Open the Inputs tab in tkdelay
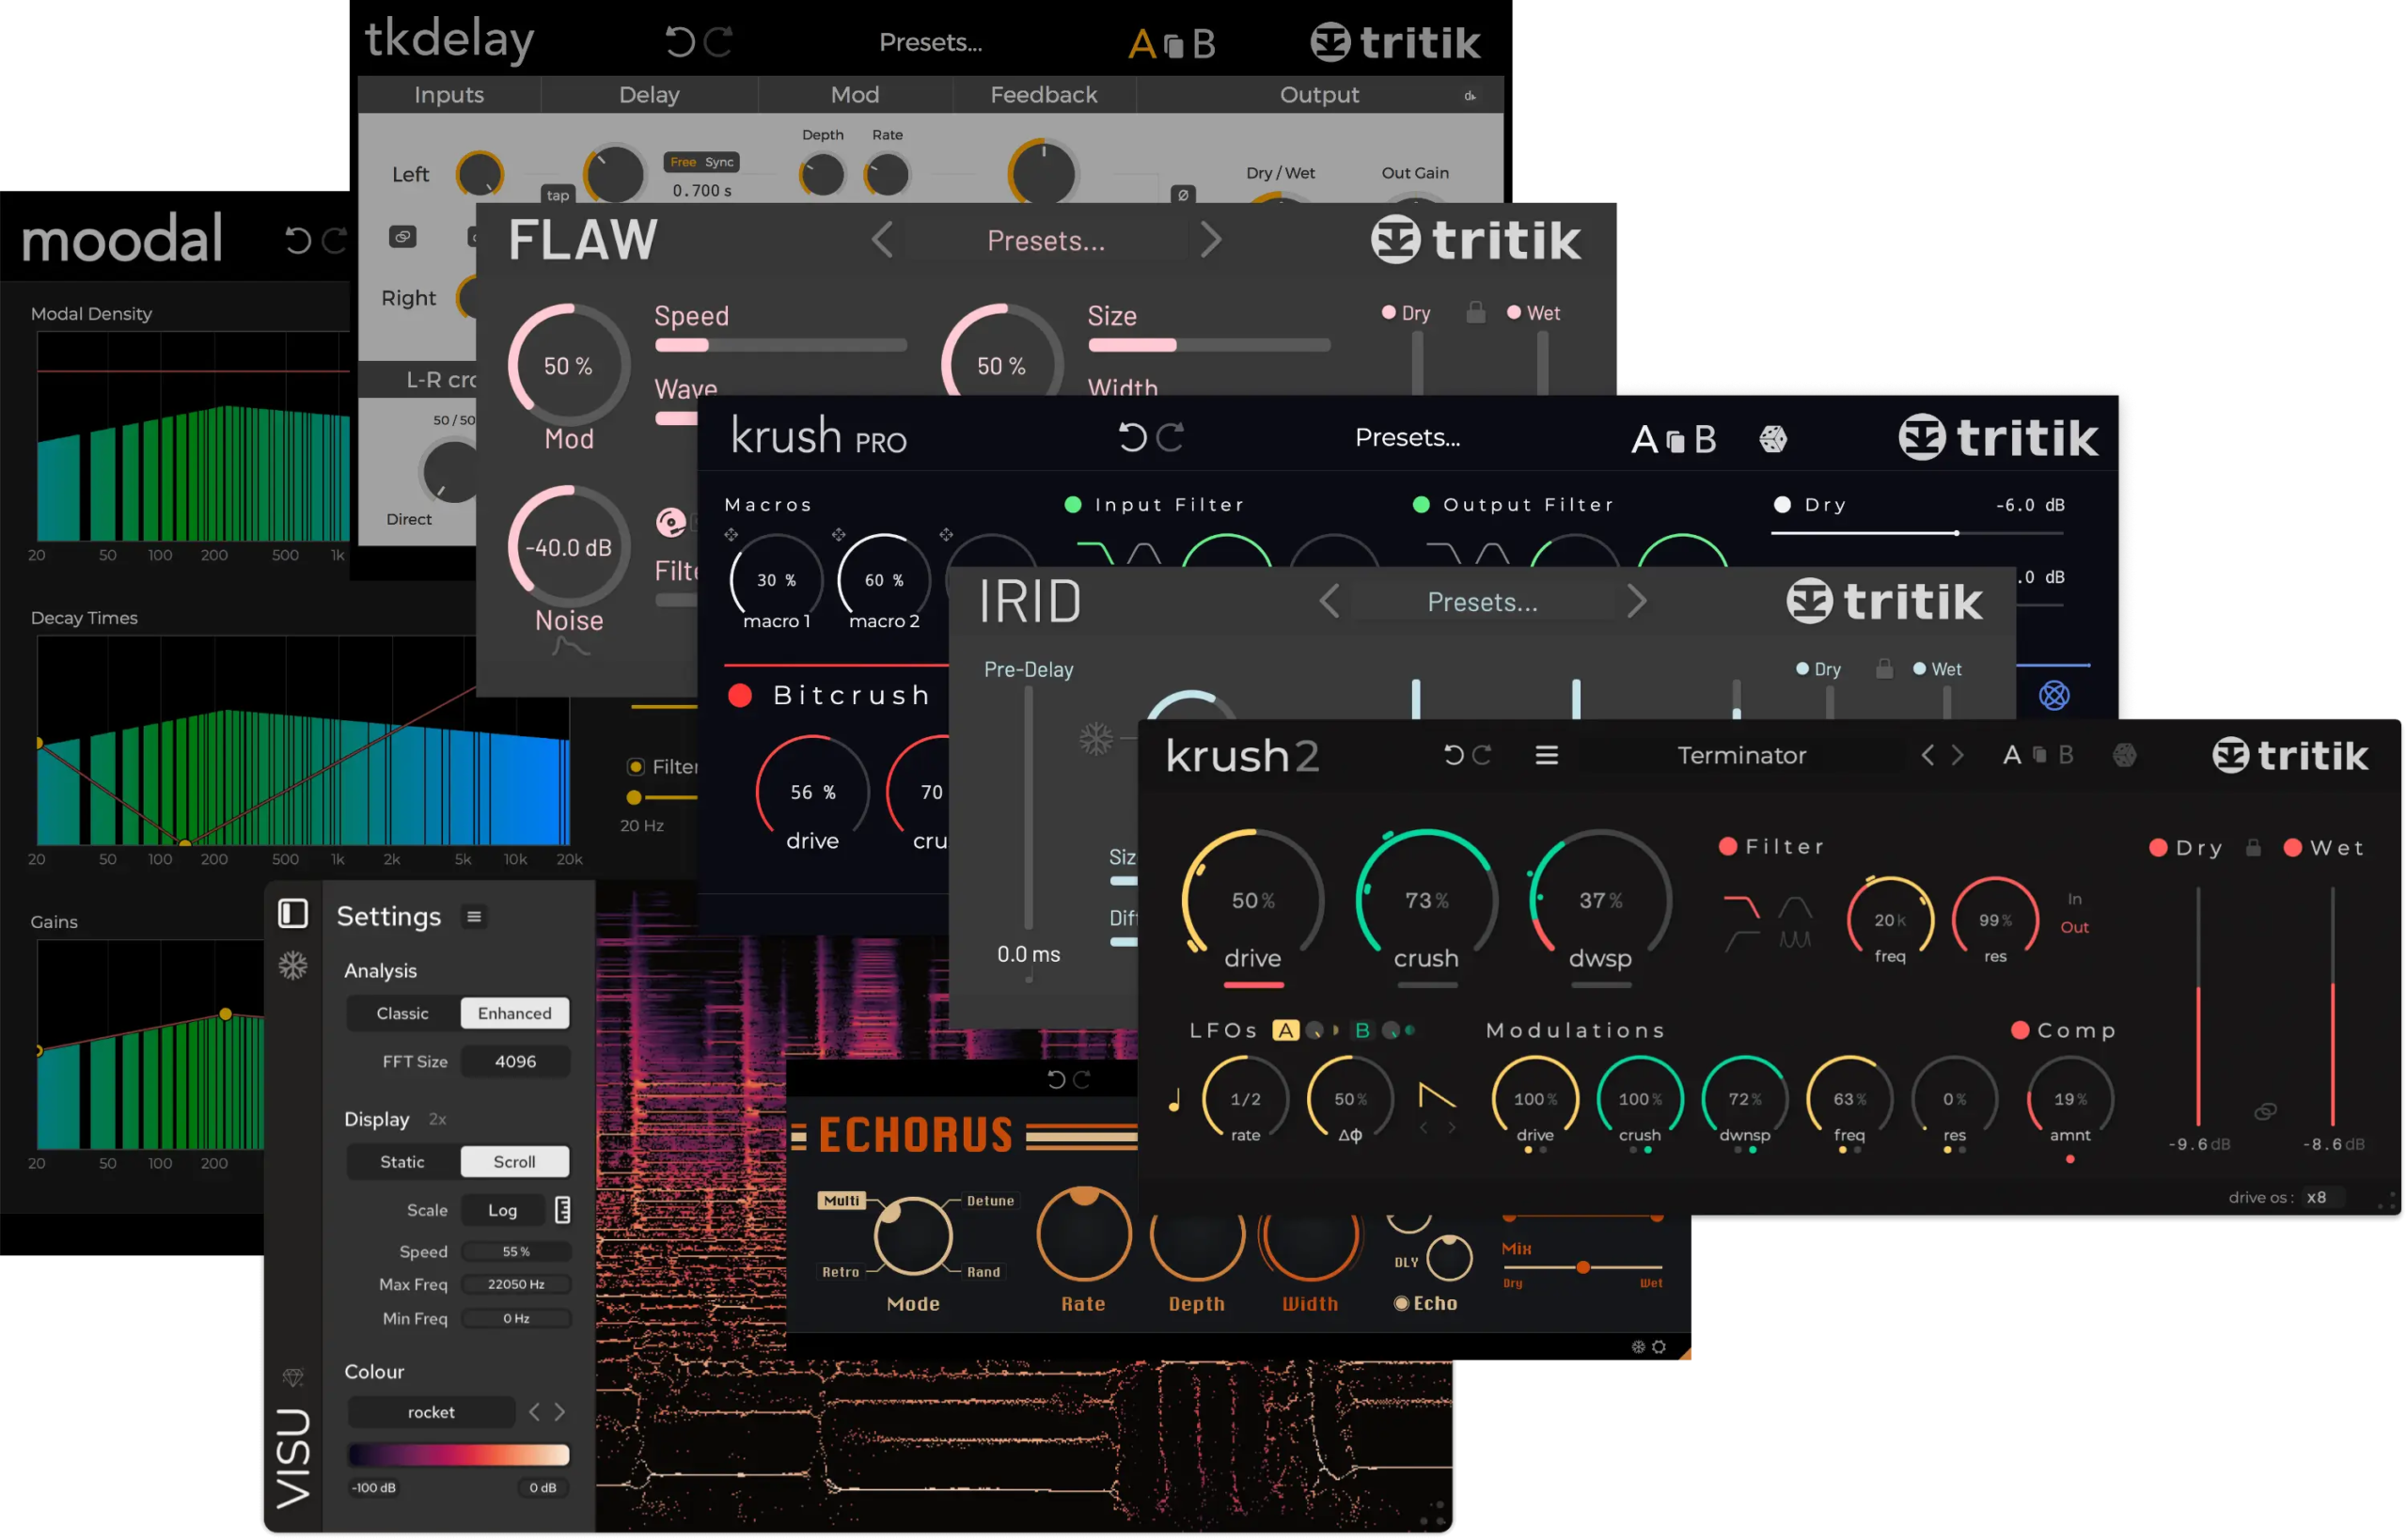 449,95
